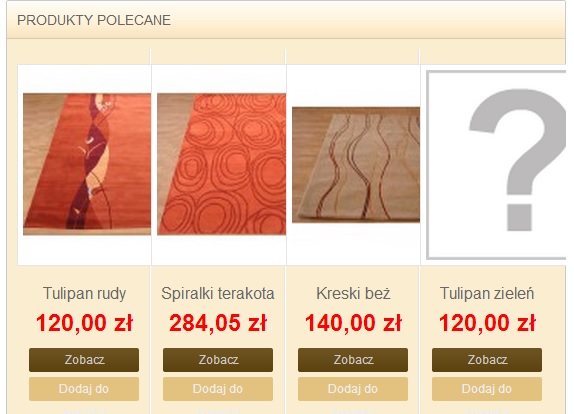Click the 140,00 zł price
The height and width of the screenshot is (414, 574).
353,323
